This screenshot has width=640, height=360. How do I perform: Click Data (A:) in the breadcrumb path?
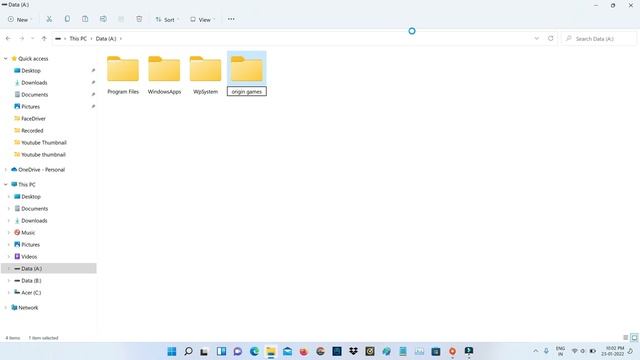106,38
